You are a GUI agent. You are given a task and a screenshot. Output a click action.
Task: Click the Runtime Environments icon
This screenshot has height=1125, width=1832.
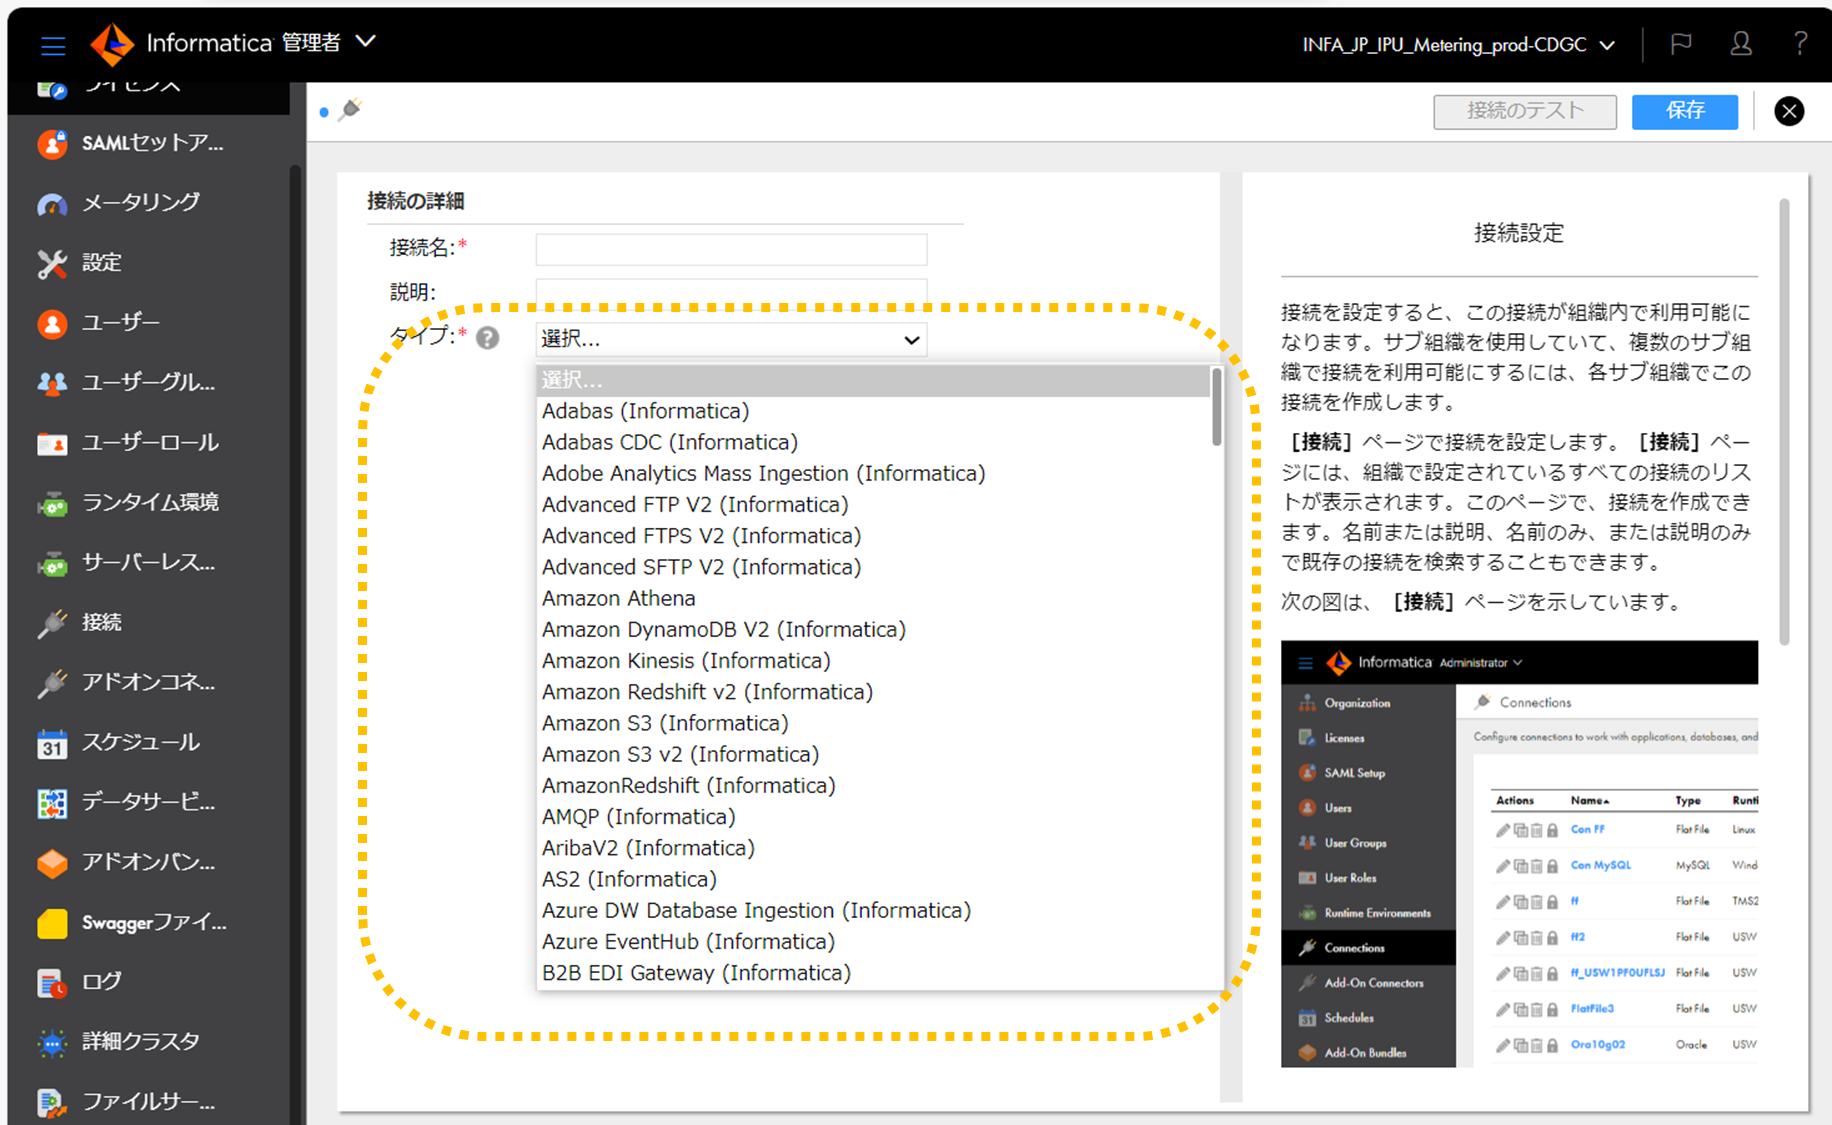tap(52, 503)
